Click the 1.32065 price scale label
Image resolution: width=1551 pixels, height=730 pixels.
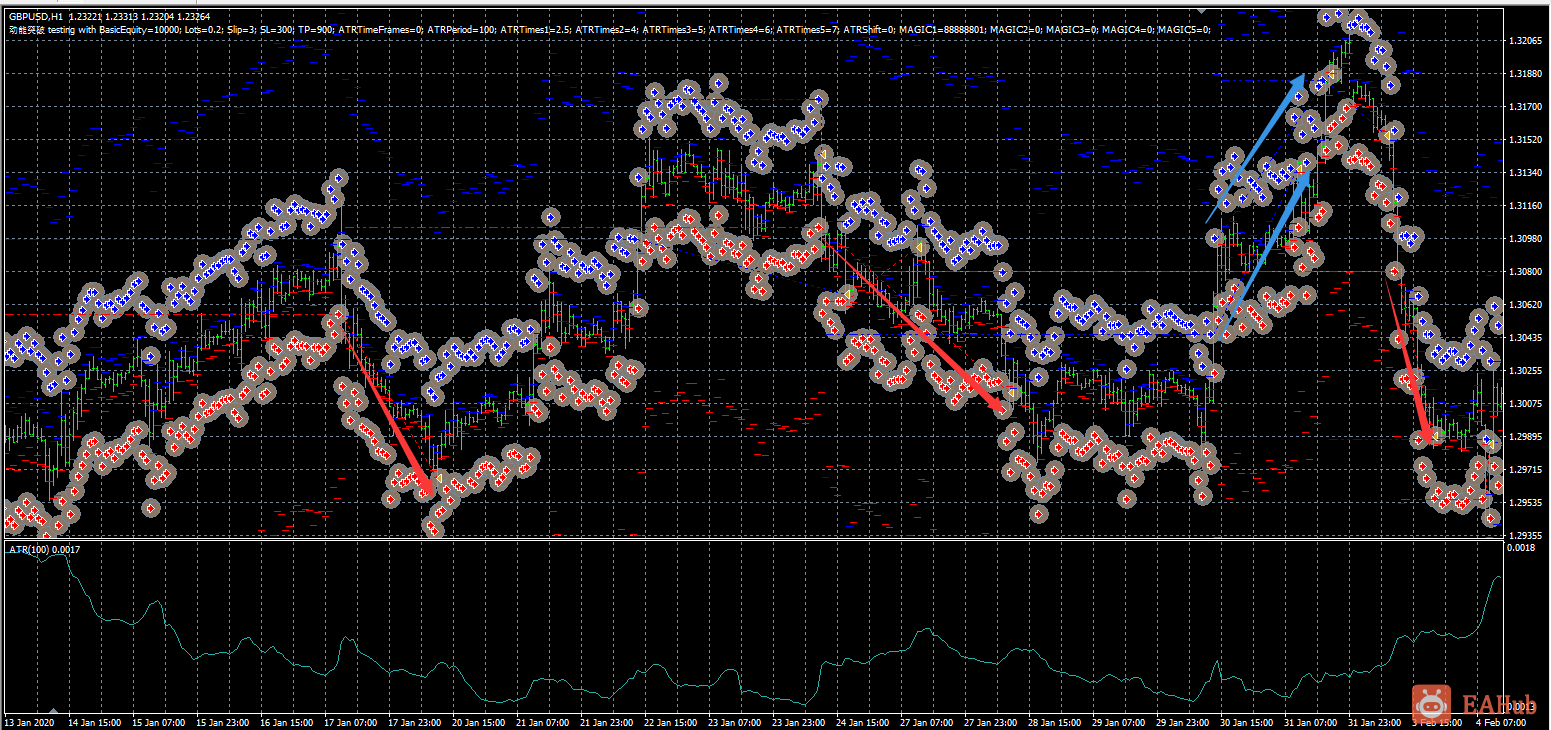(1525, 41)
